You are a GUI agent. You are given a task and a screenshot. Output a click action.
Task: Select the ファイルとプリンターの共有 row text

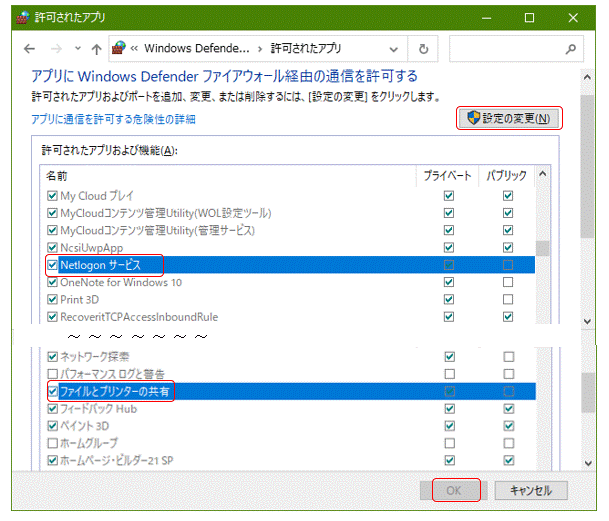coord(115,391)
